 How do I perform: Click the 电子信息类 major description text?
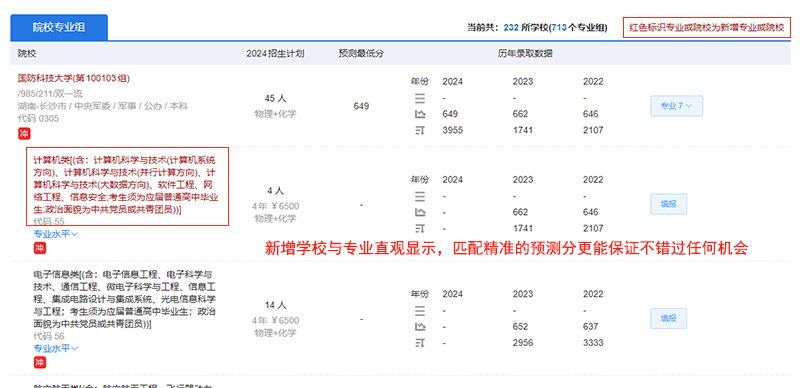click(x=124, y=299)
